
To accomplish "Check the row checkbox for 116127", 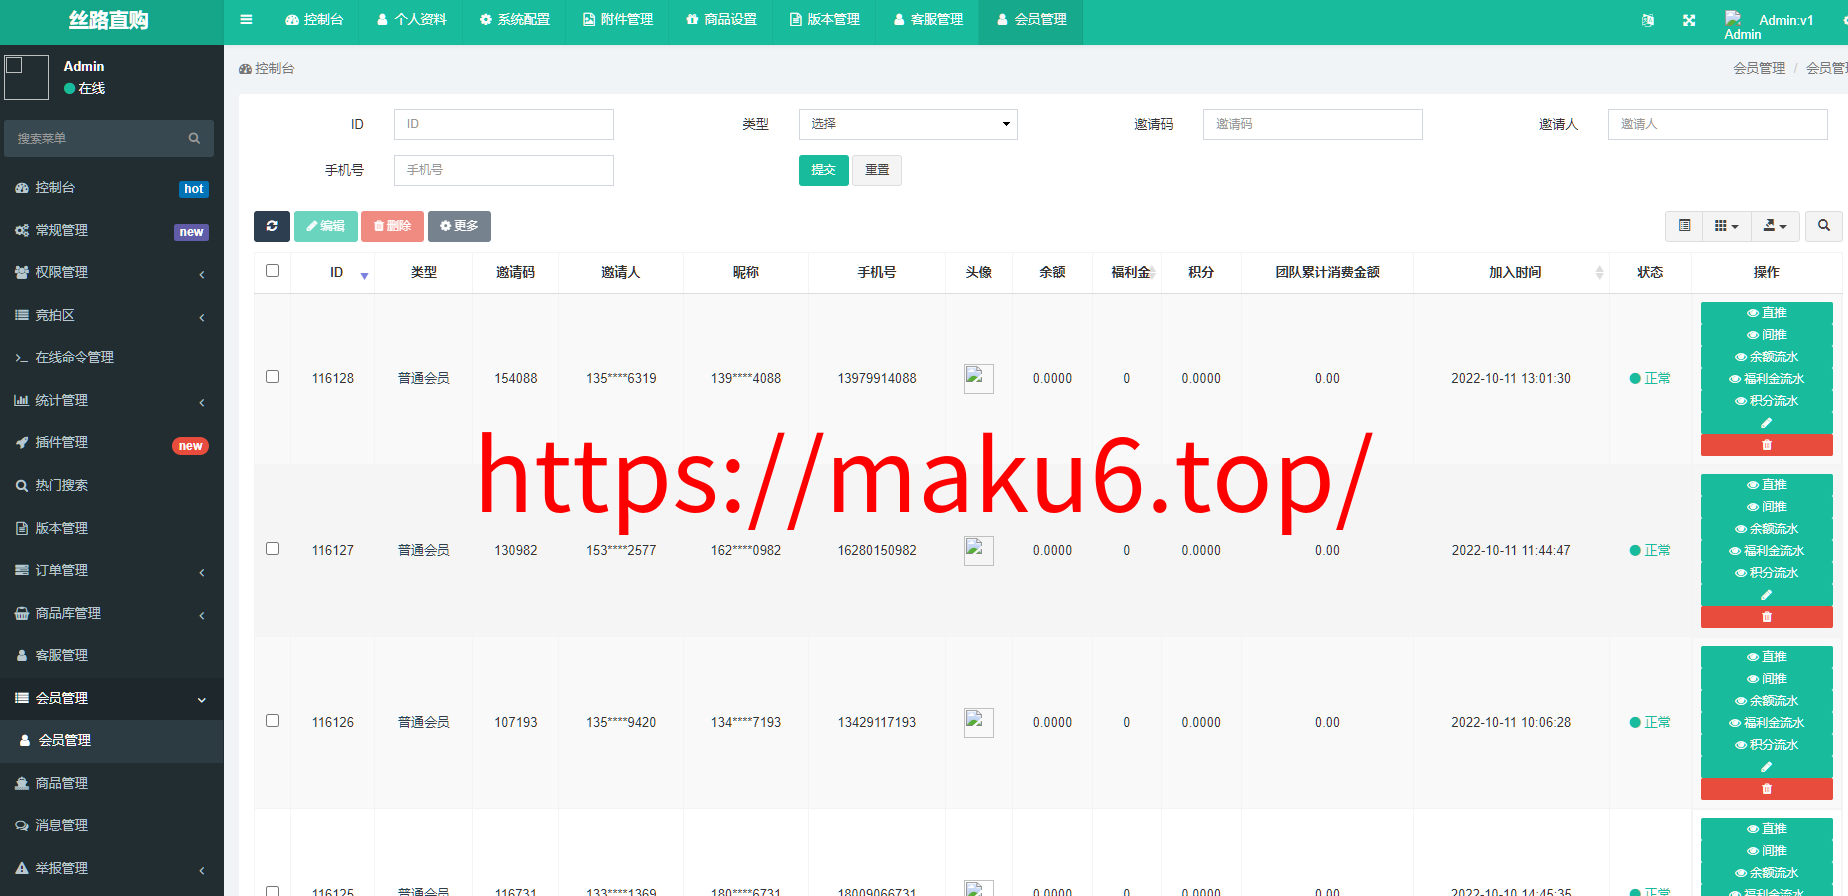I will click(x=272, y=548).
